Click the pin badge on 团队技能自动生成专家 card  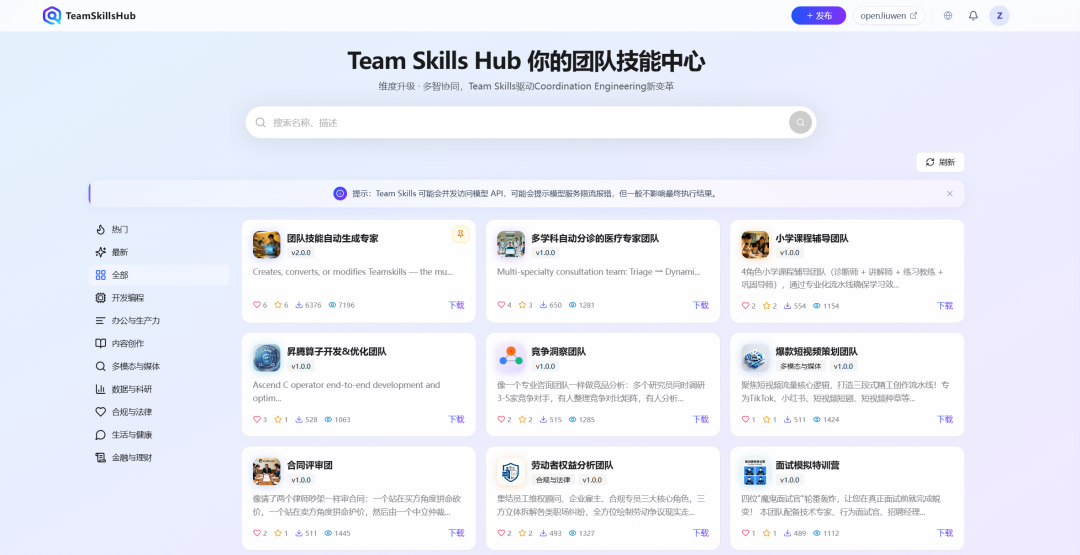tap(461, 234)
